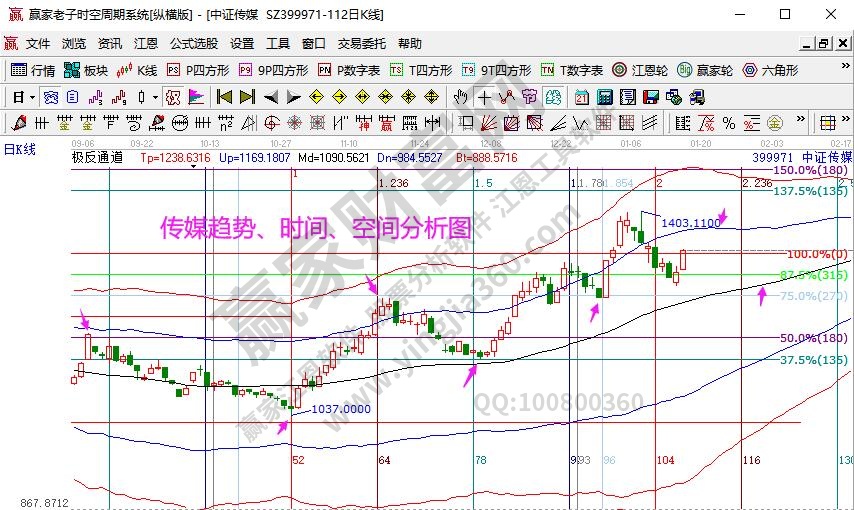Open the 交易委托 menu
This screenshot has width=854, height=510.
[361, 44]
